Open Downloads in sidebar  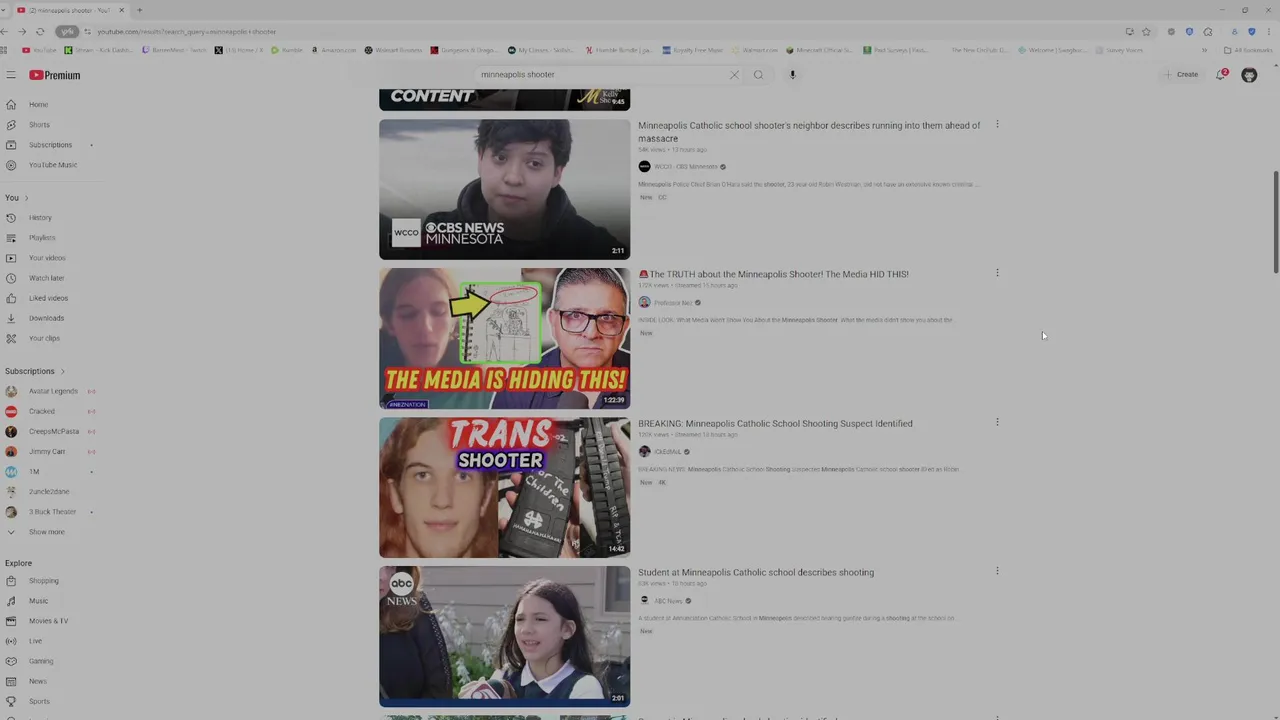pos(48,318)
